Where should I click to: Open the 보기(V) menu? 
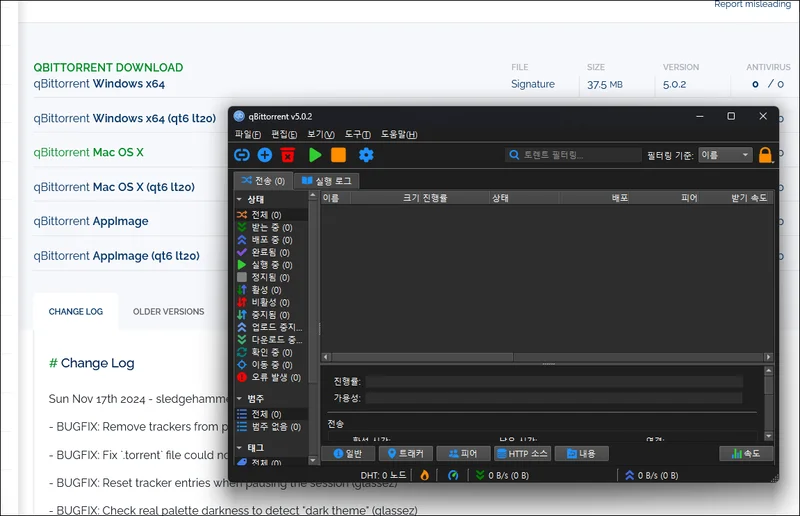[320, 134]
